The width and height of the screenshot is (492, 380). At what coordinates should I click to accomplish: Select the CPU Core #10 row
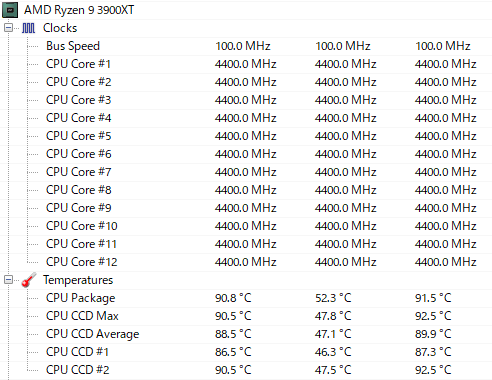[x=246, y=226]
